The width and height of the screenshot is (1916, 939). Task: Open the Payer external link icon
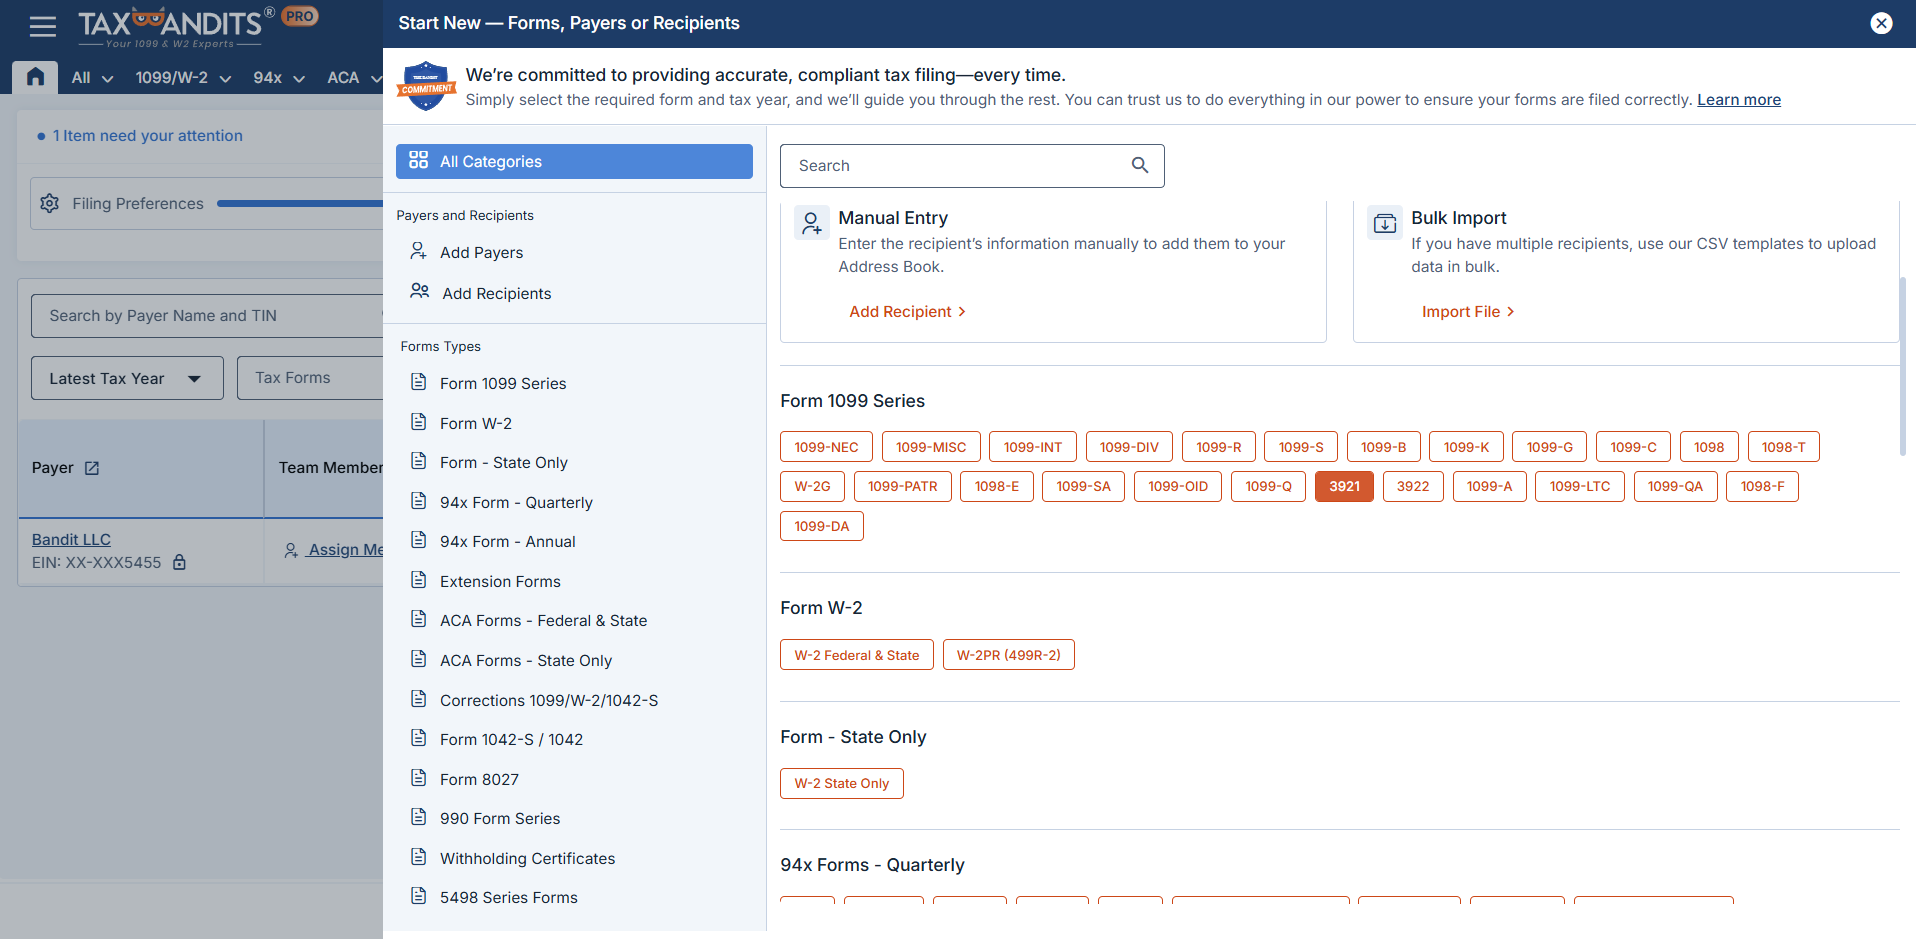click(x=92, y=468)
